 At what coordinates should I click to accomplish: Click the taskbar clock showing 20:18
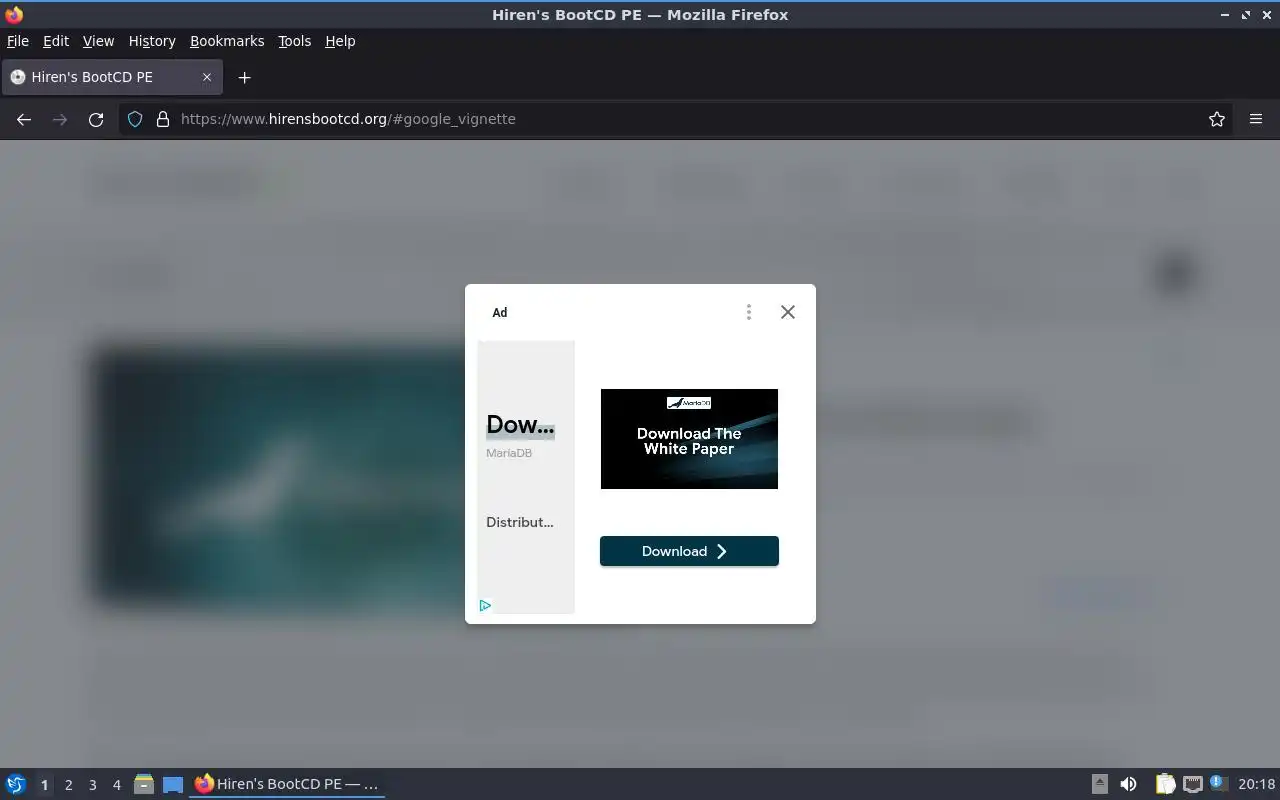coord(1256,784)
